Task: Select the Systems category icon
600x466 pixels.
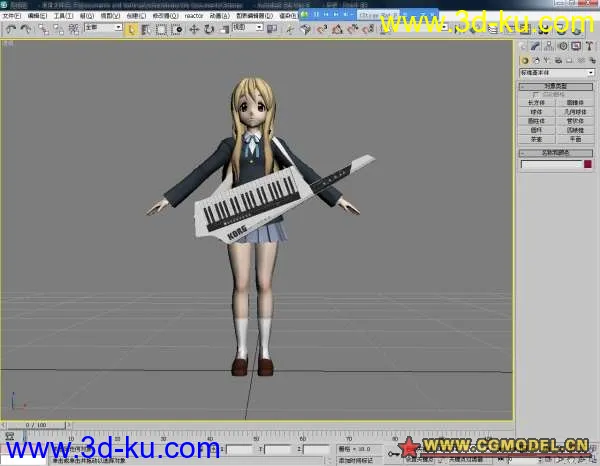Action: 592,61
